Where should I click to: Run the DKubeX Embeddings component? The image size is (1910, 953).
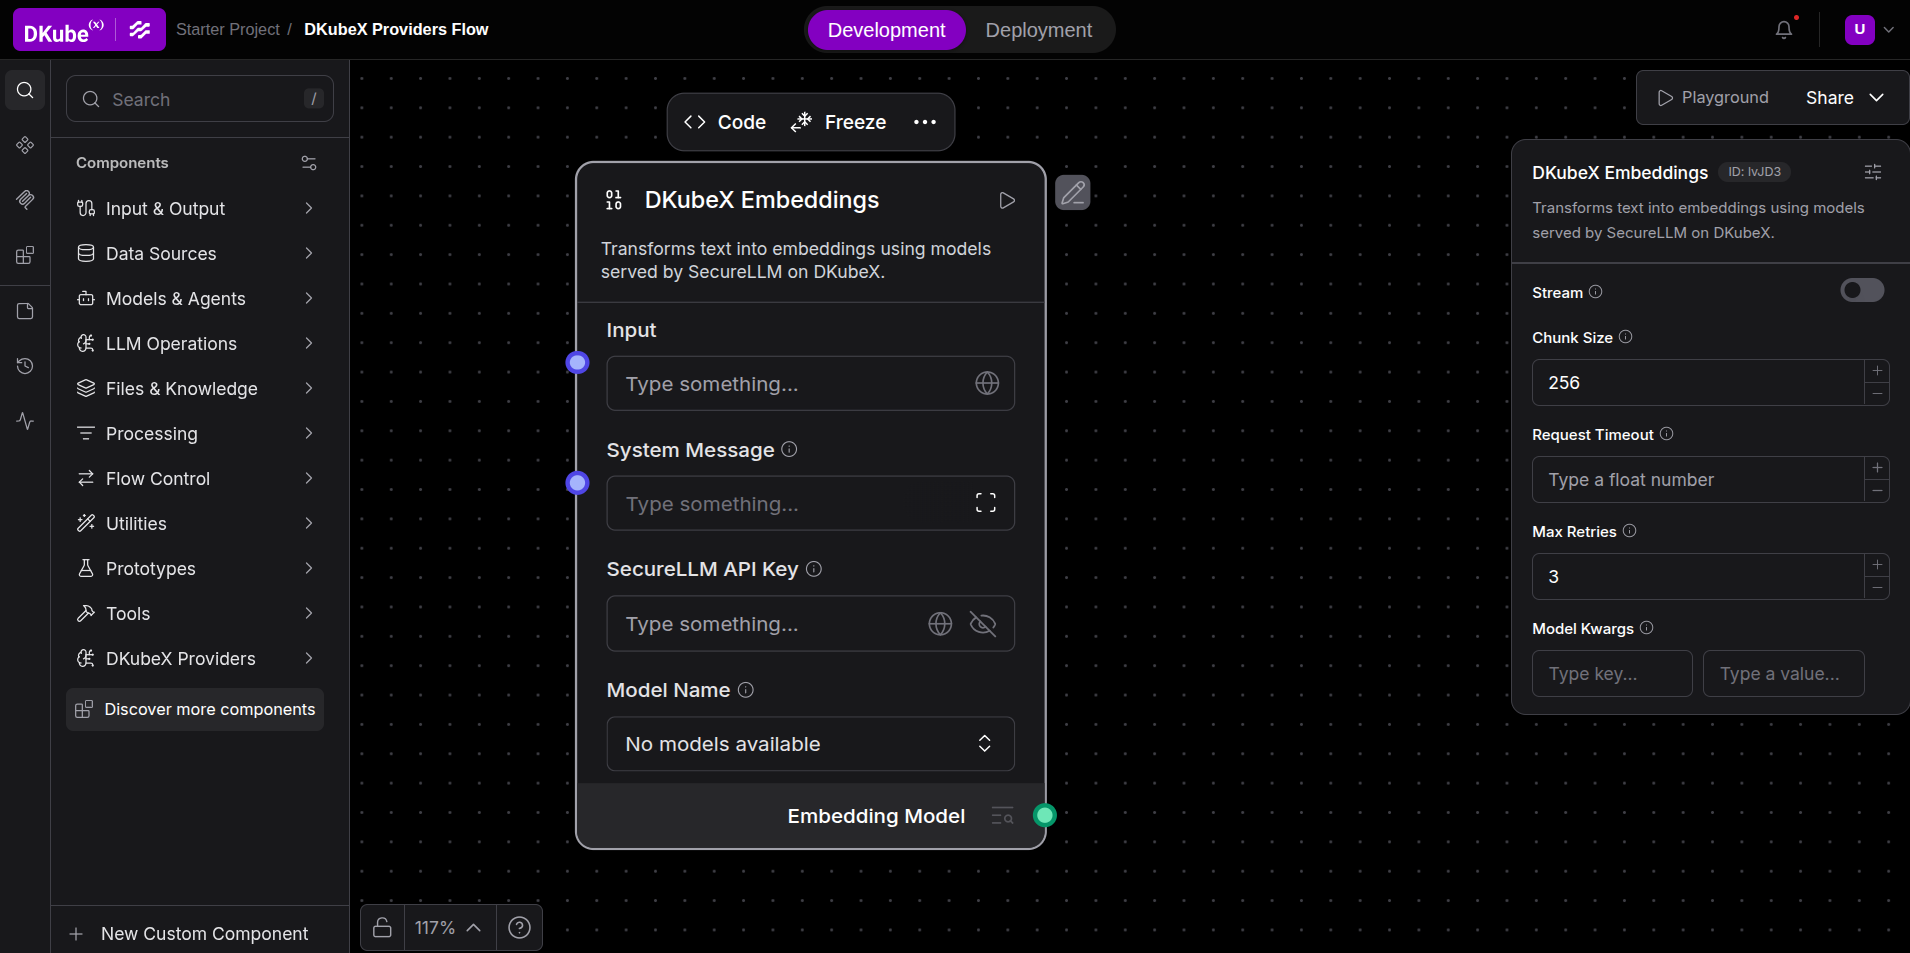point(1007,200)
